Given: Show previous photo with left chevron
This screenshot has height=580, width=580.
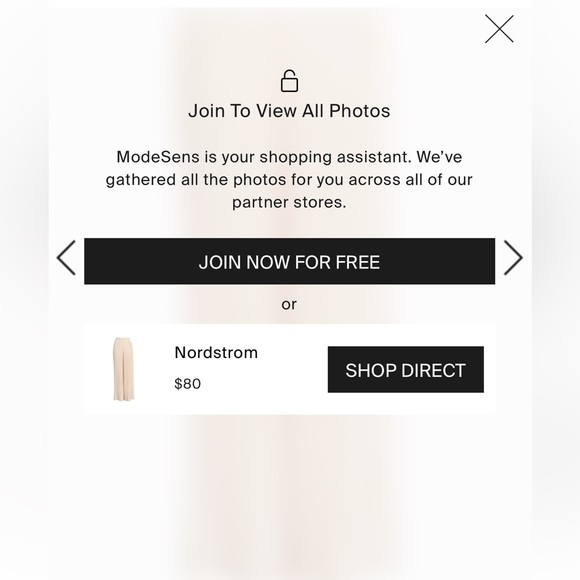Looking at the screenshot, I should pos(66,258).
